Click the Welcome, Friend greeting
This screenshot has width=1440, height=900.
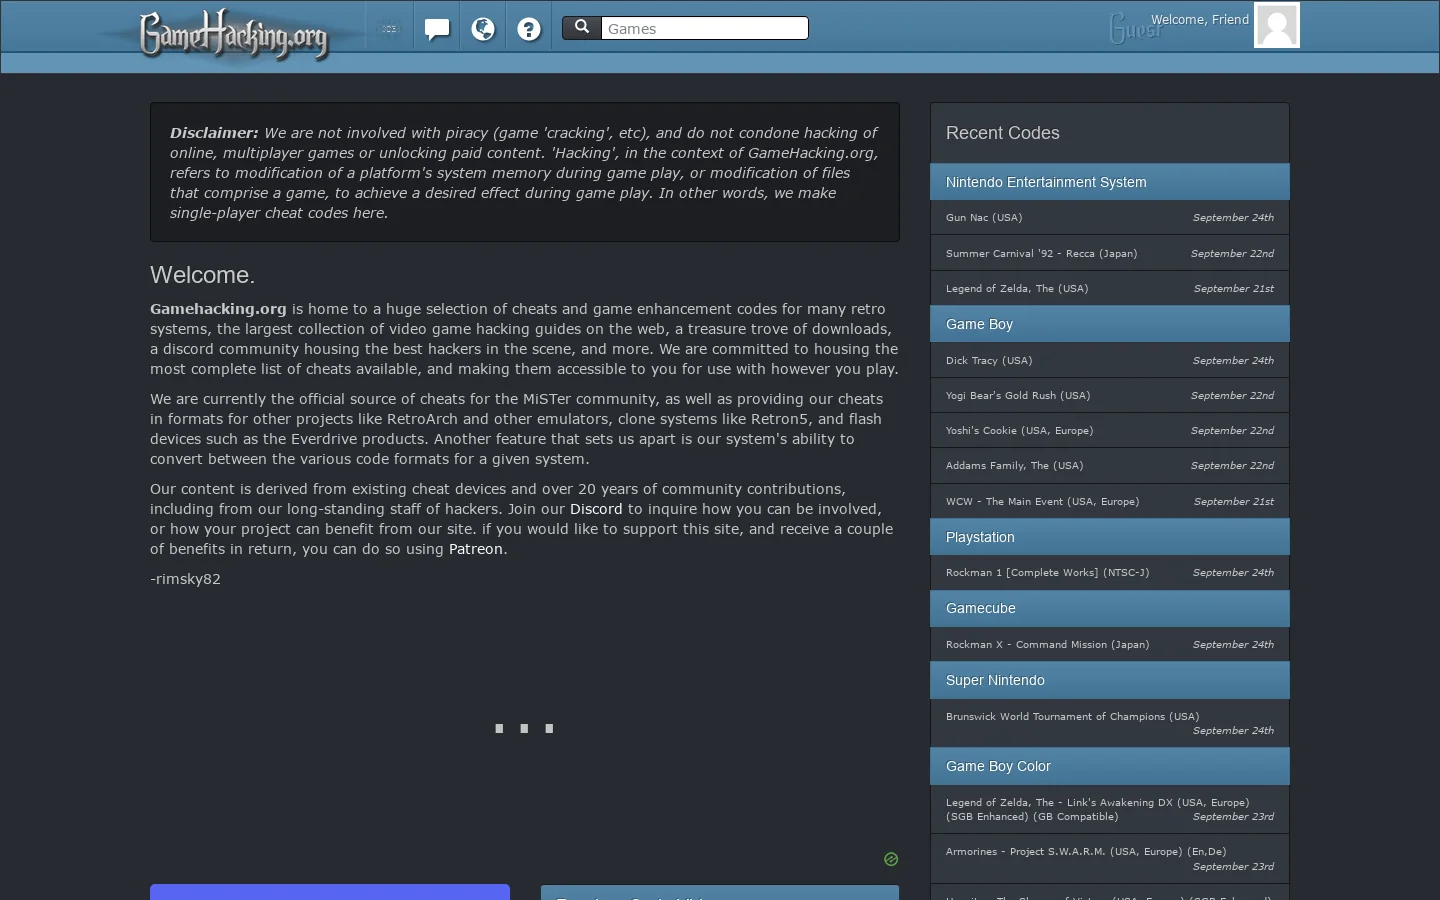point(1199,19)
